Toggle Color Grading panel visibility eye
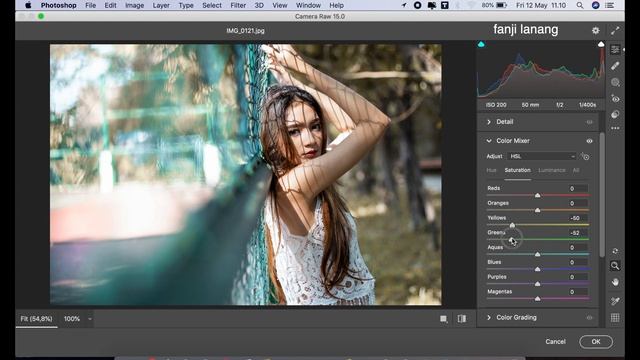The image size is (640, 360). pos(589,318)
